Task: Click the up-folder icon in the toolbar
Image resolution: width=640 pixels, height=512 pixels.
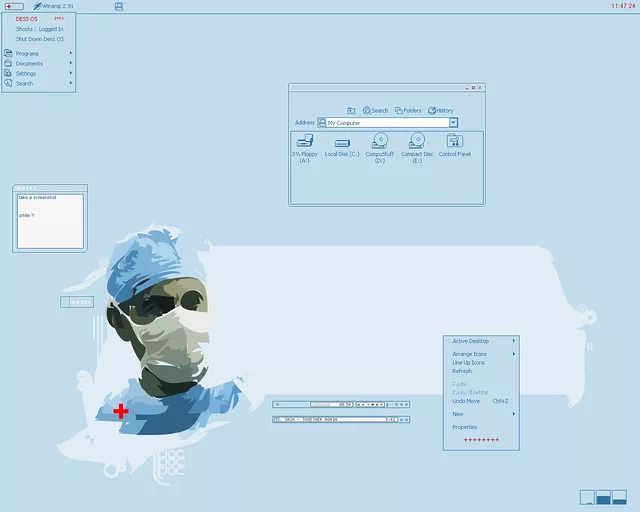Action: 351,110
